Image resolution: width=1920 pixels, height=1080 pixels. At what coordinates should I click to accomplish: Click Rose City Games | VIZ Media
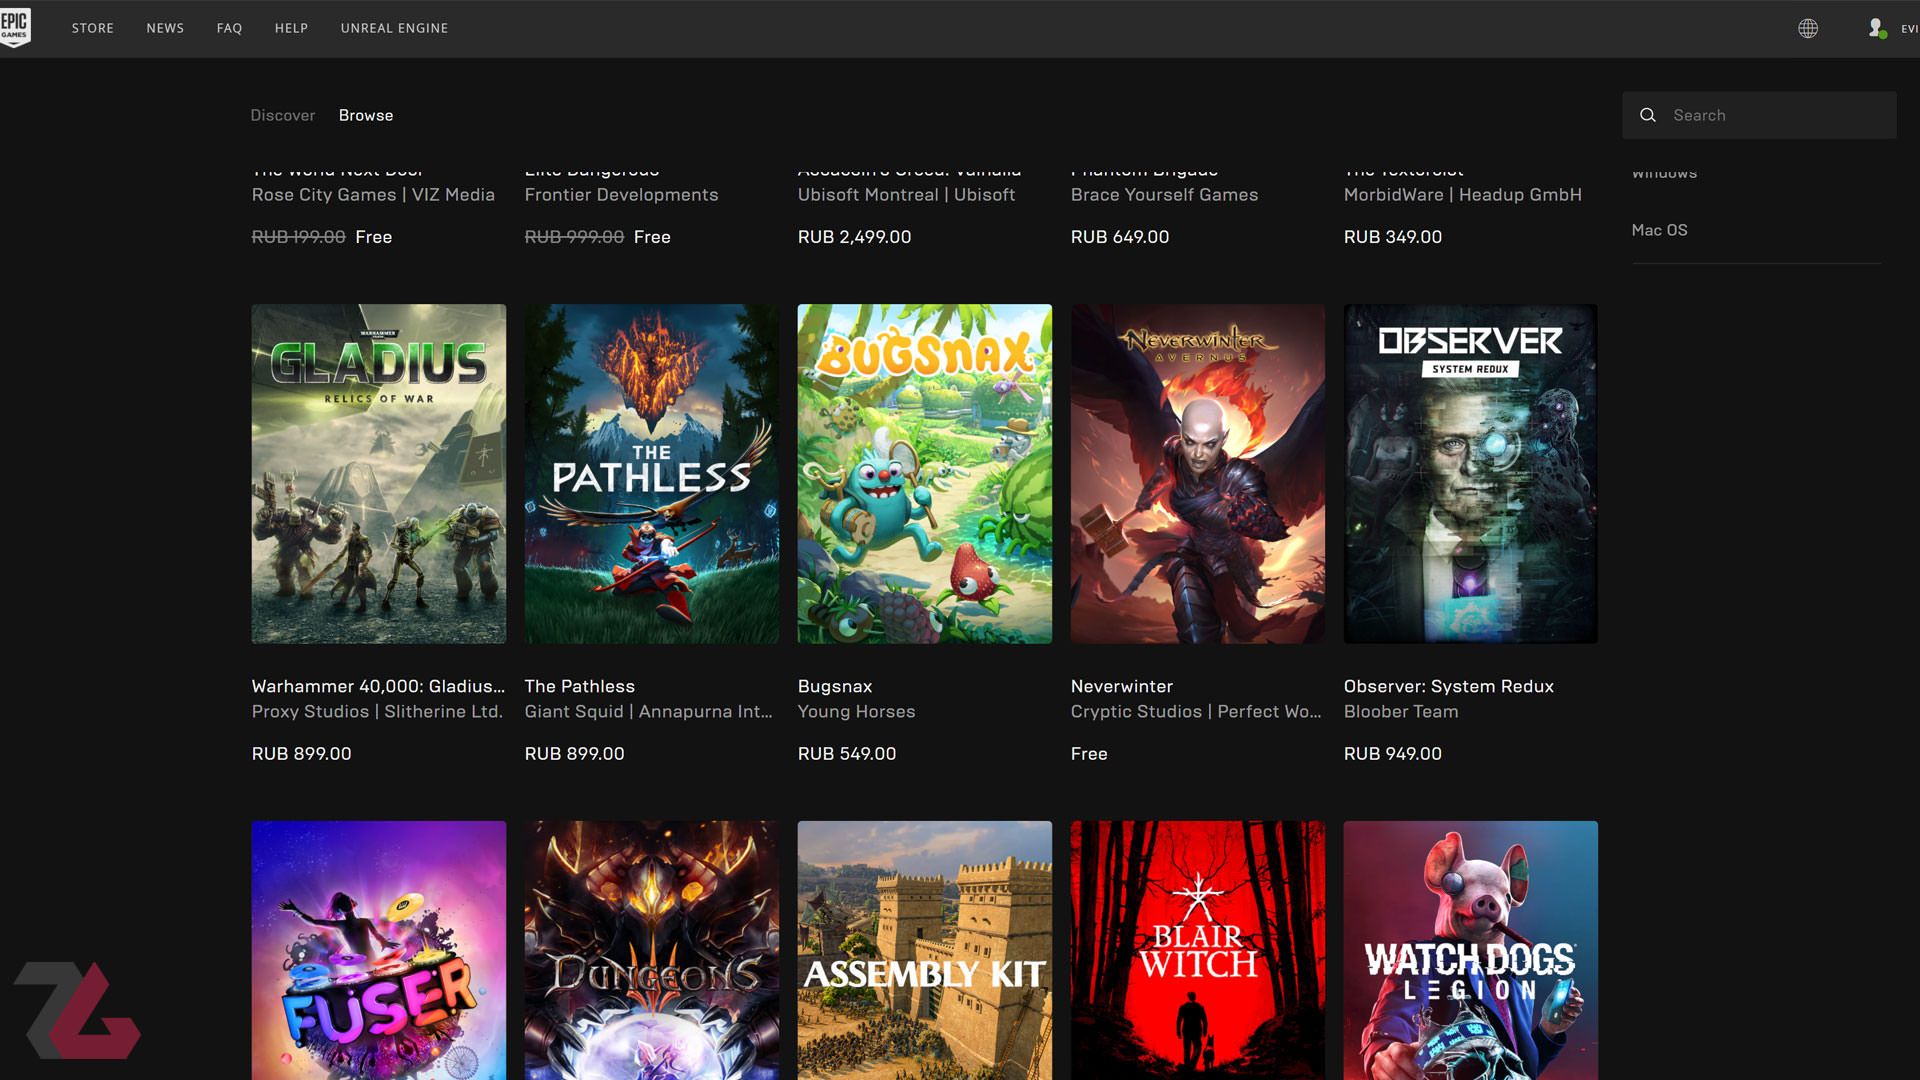click(x=373, y=194)
